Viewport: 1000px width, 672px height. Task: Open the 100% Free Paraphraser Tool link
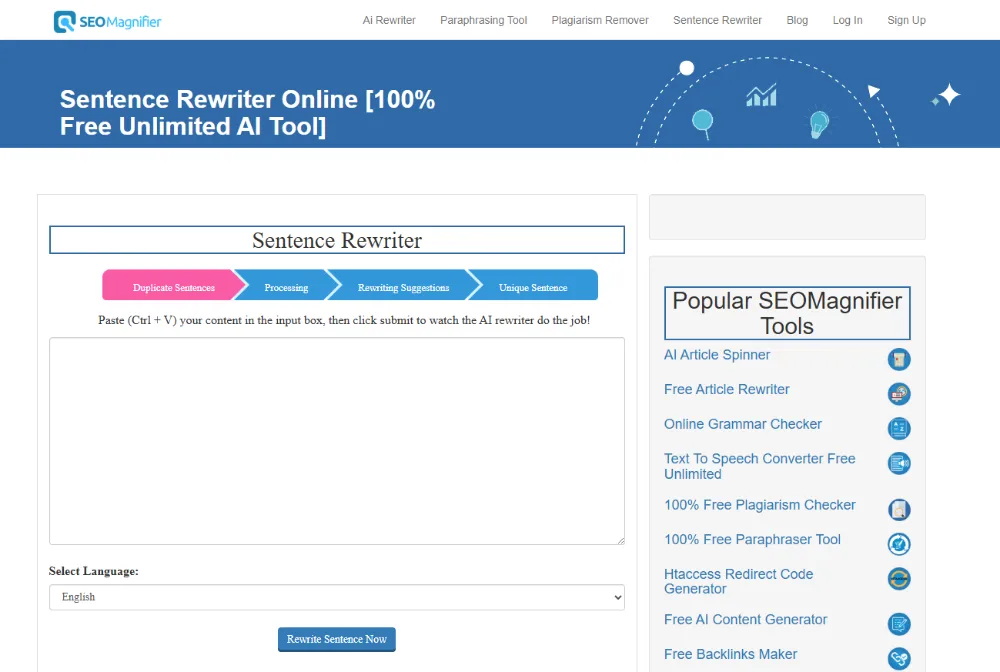click(x=753, y=539)
